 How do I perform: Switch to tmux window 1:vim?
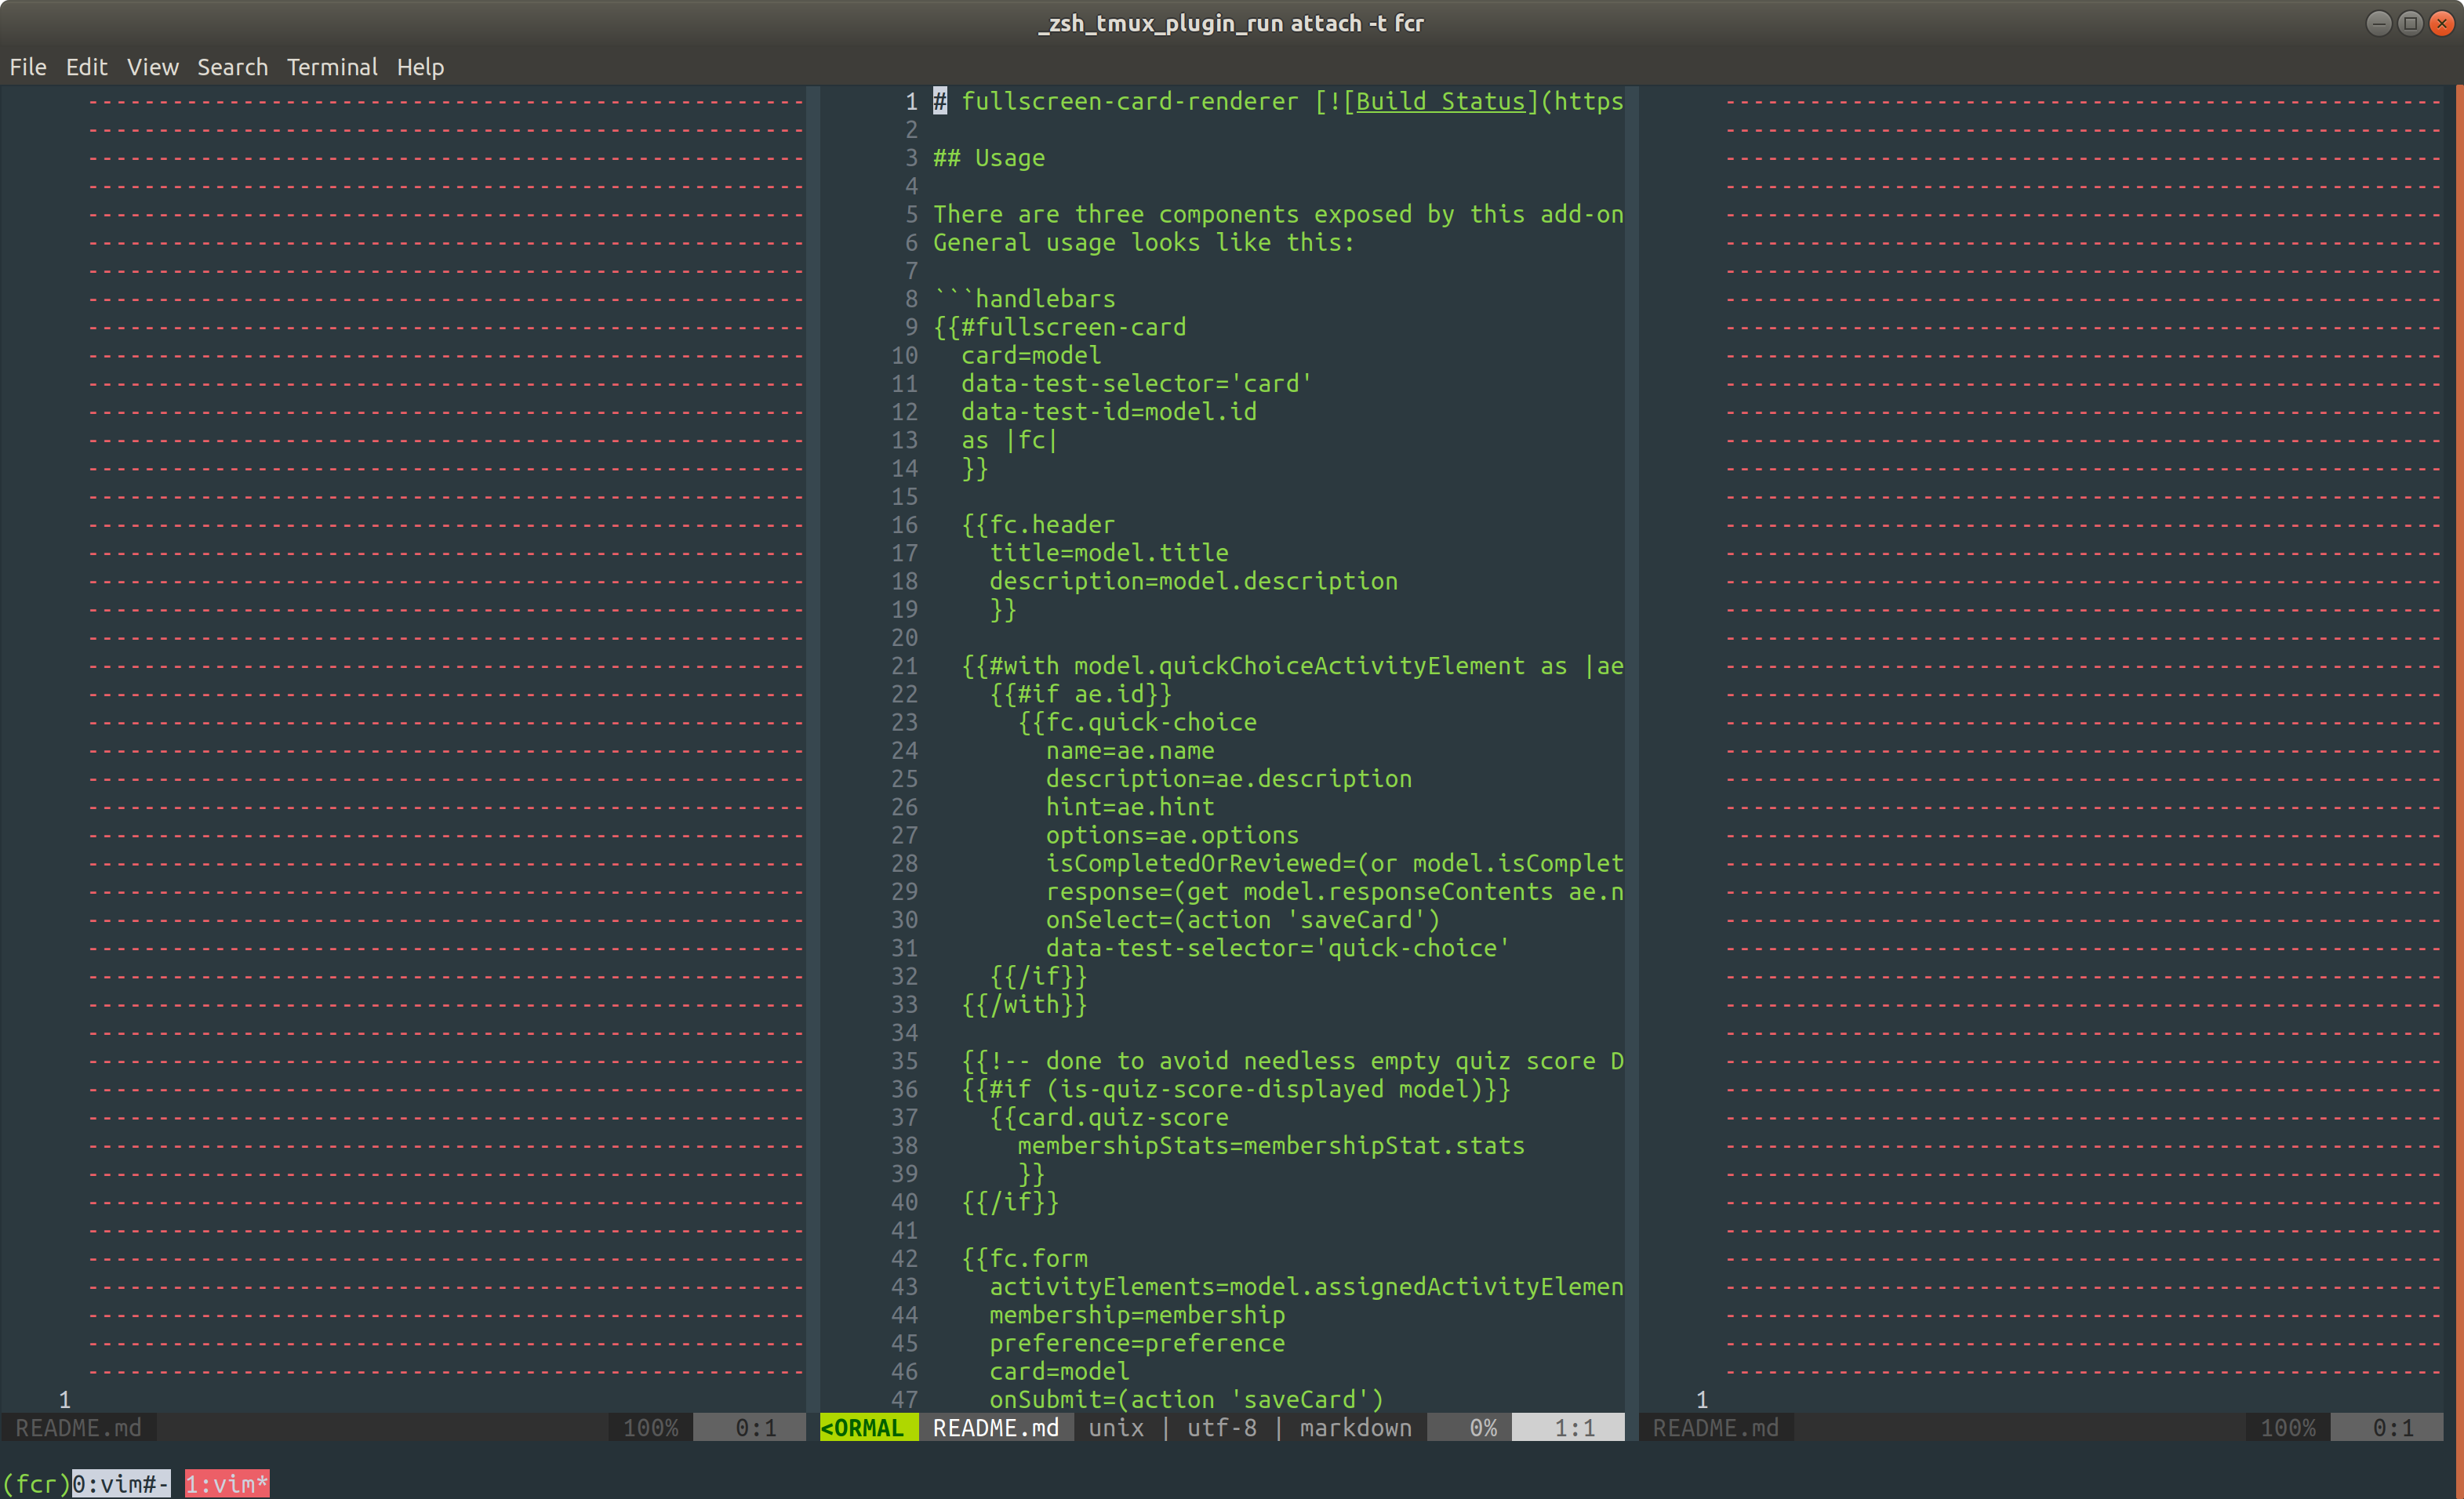[226, 1484]
